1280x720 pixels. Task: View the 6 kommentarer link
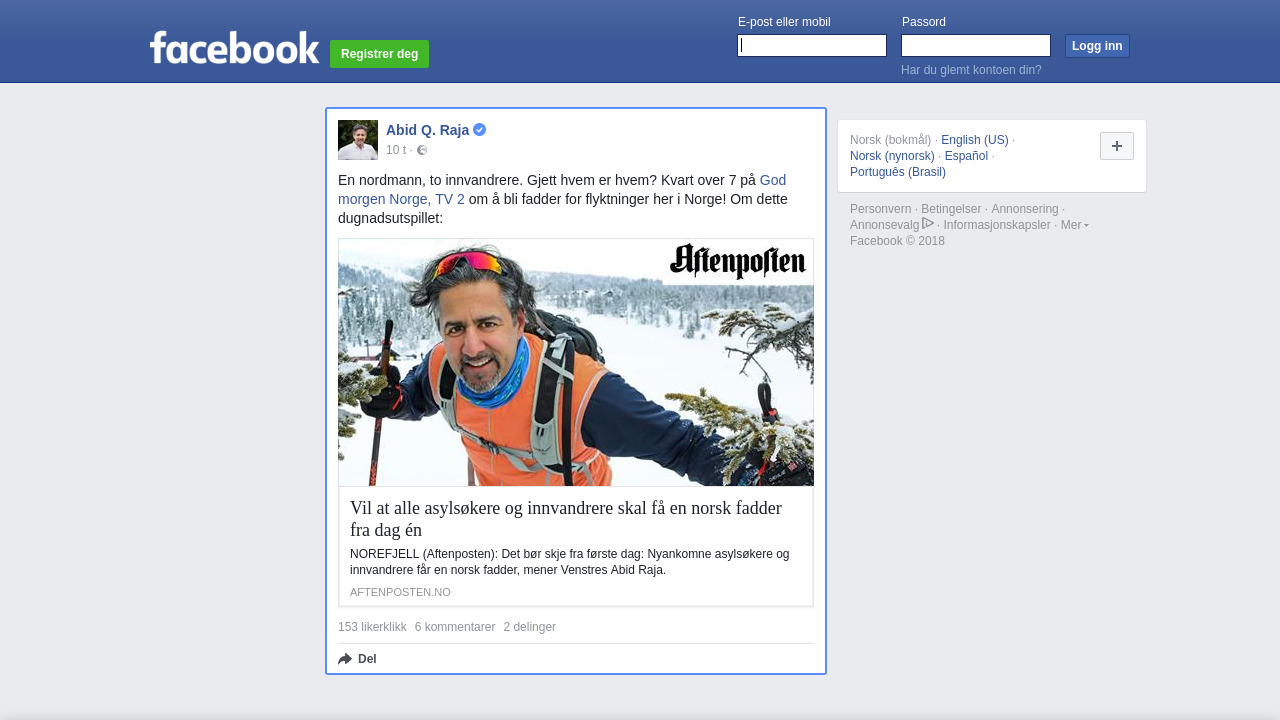455,627
